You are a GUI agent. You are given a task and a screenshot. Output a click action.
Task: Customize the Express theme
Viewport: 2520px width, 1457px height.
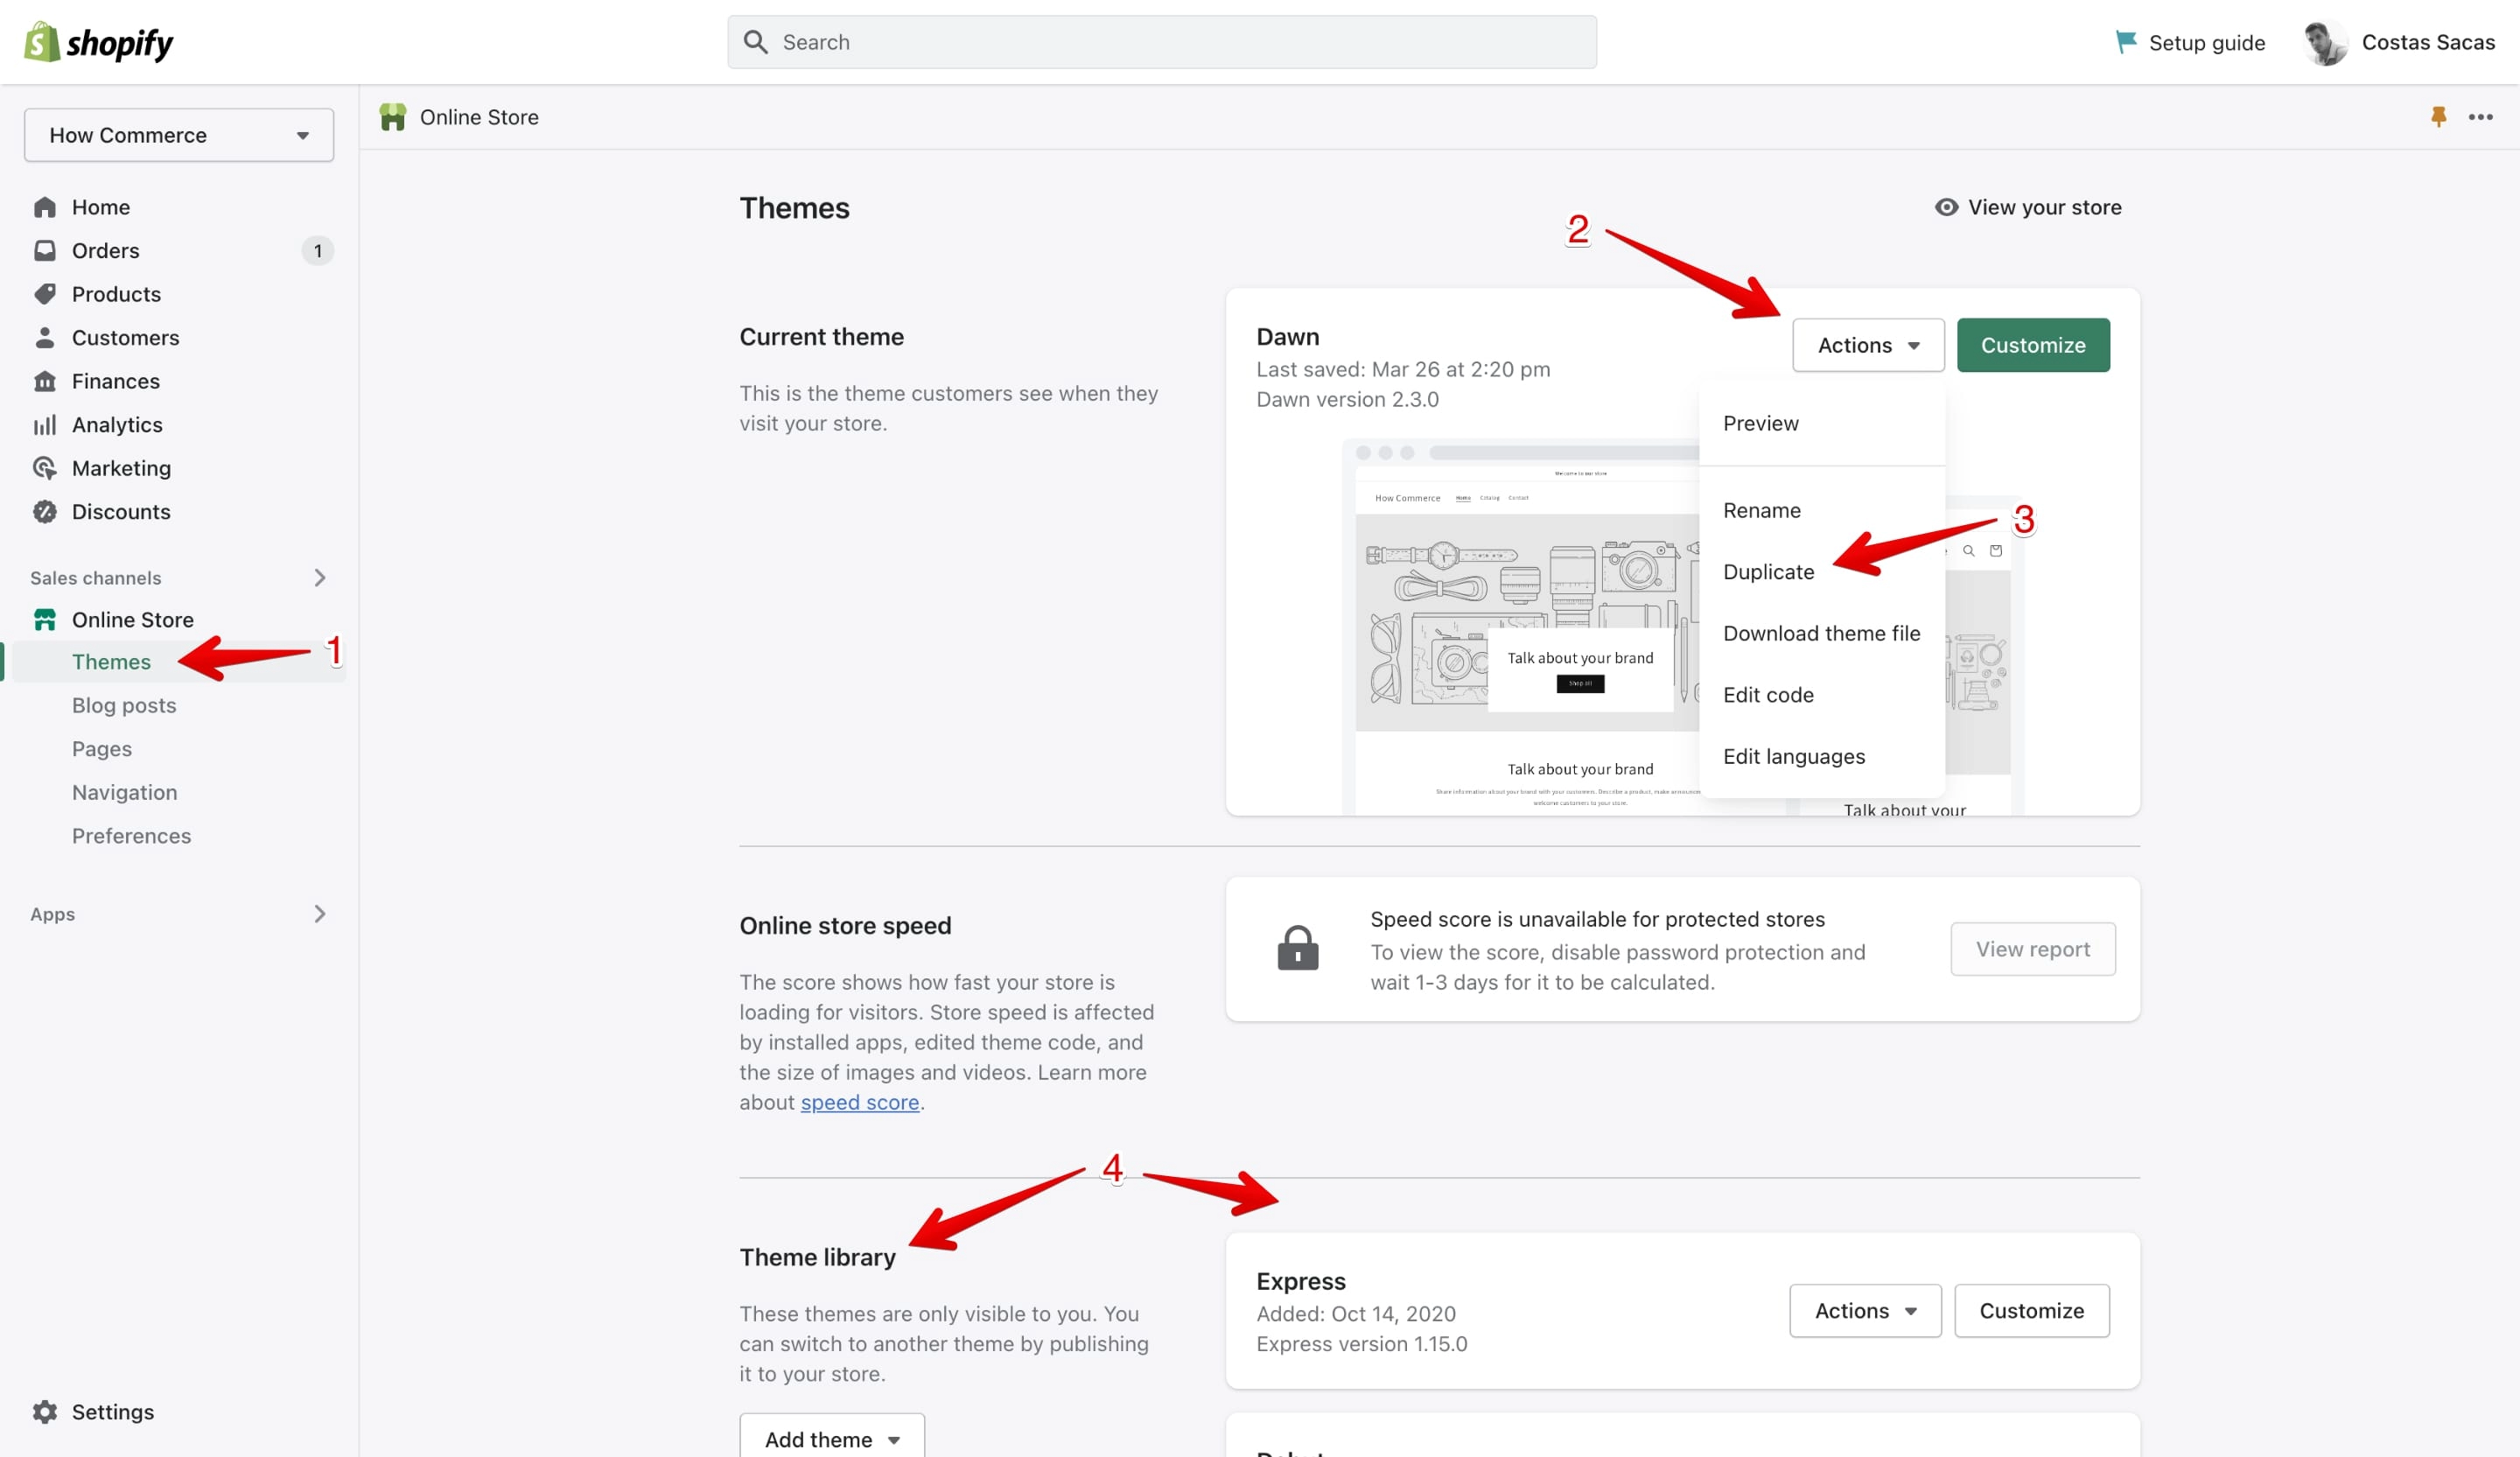pyautogui.click(x=2032, y=1310)
